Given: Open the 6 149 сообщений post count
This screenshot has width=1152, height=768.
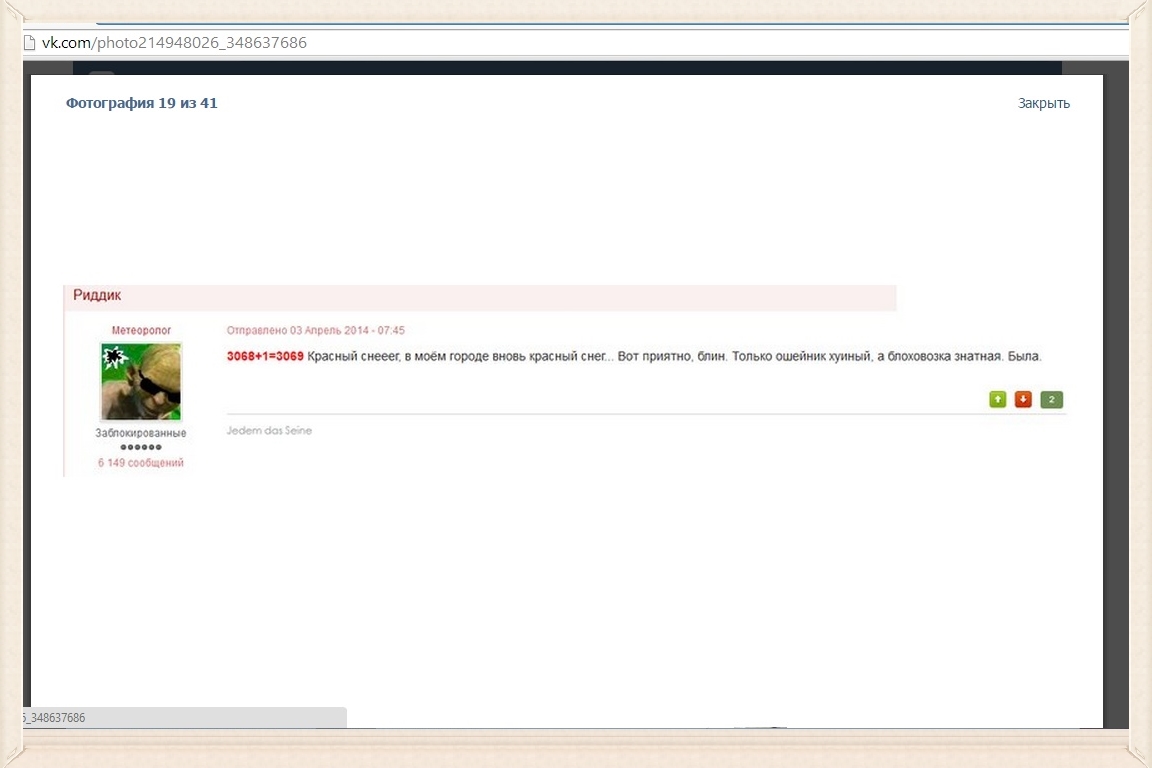Looking at the screenshot, I should pyautogui.click(x=141, y=463).
